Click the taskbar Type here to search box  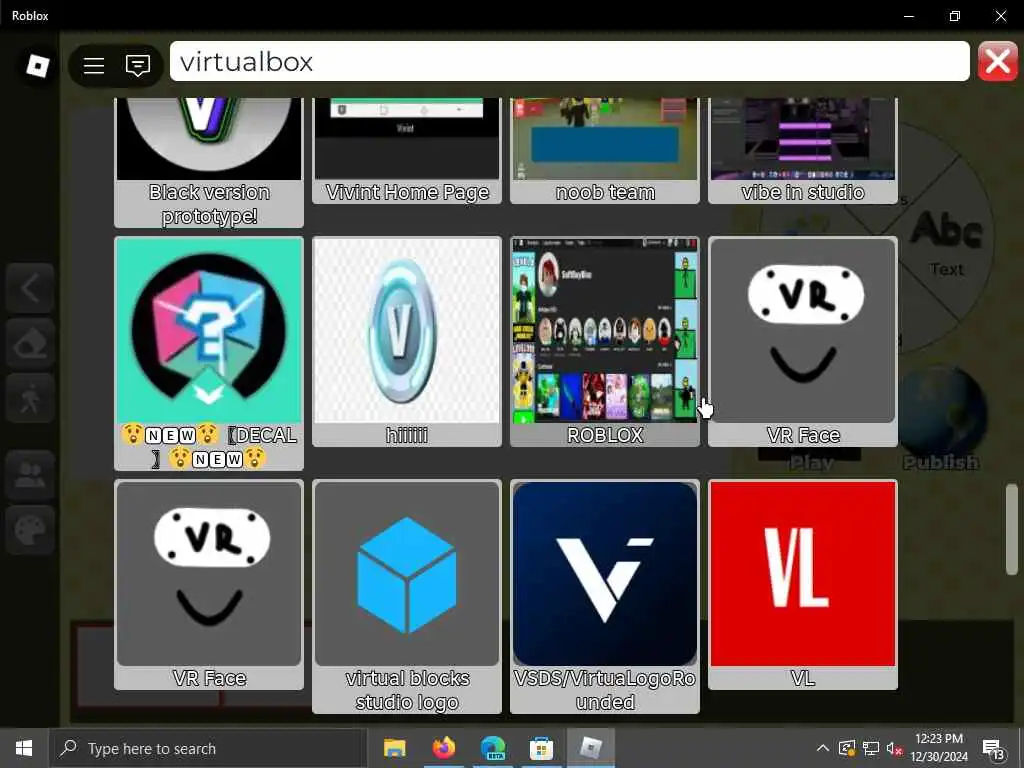pos(208,748)
